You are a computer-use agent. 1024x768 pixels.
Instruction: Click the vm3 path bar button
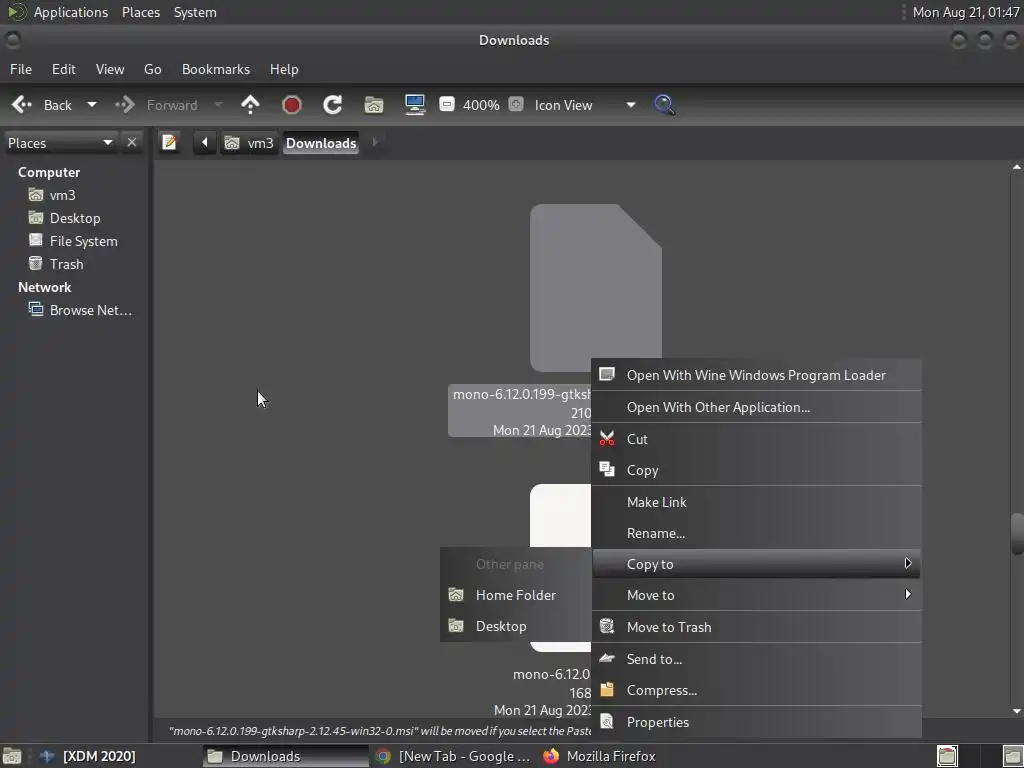[249, 143]
